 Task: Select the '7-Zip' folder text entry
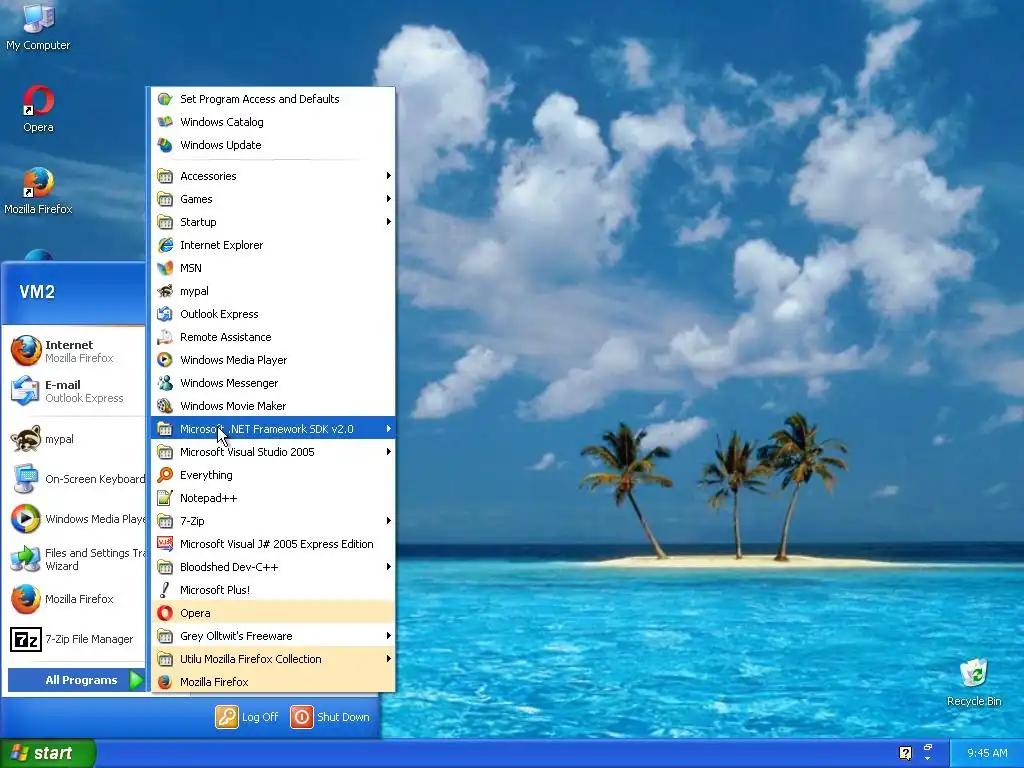192,520
